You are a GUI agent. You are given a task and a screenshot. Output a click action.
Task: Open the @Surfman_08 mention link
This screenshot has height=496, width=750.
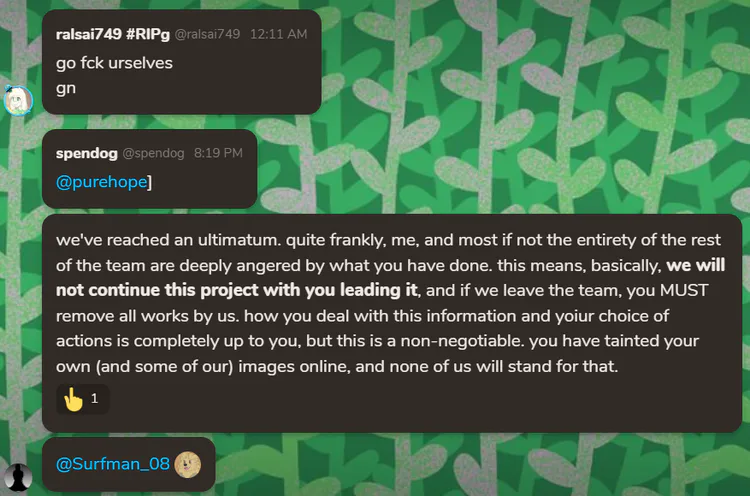(x=112, y=463)
